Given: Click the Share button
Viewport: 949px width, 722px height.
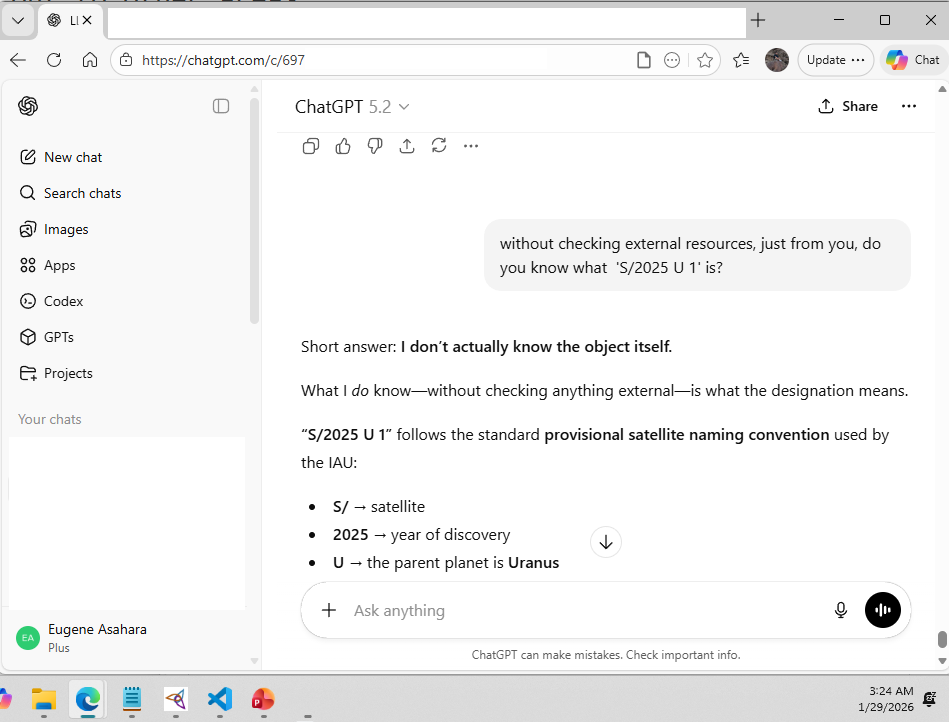Looking at the screenshot, I should pos(848,106).
